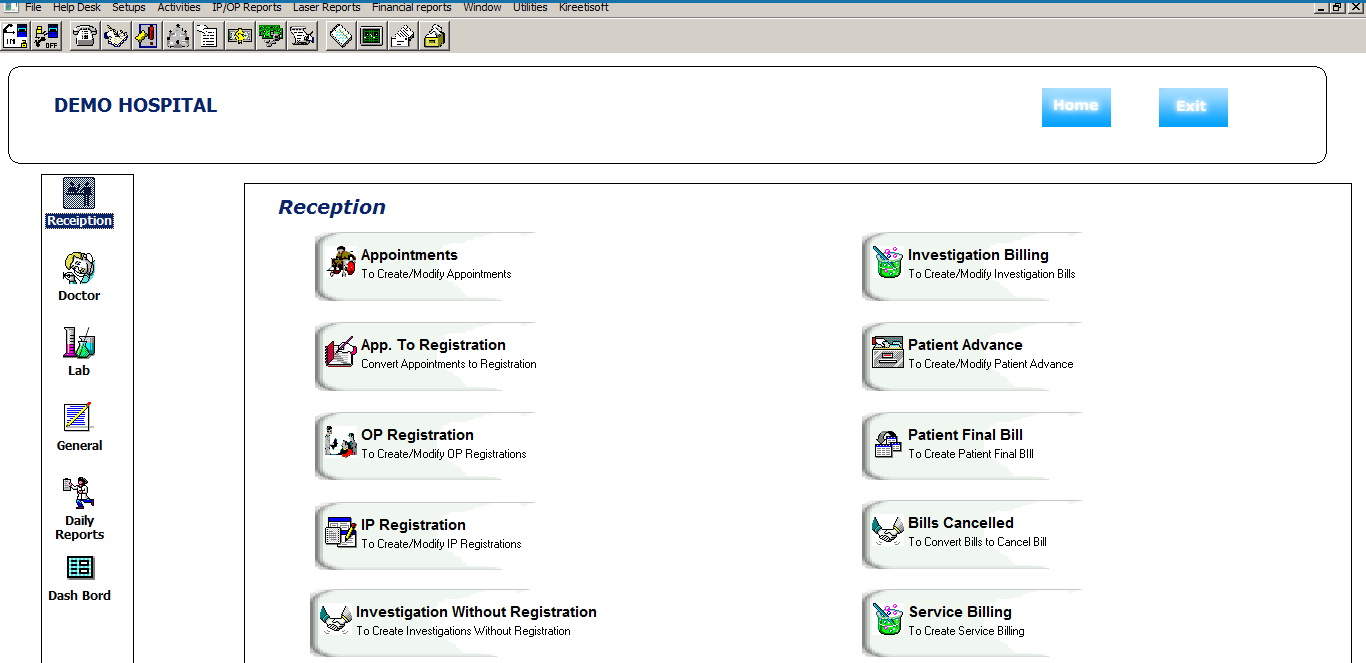The height and width of the screenshot is (663, 1366).
Task: Open the Doctor module in sidebar
Action: pos(79,277)
